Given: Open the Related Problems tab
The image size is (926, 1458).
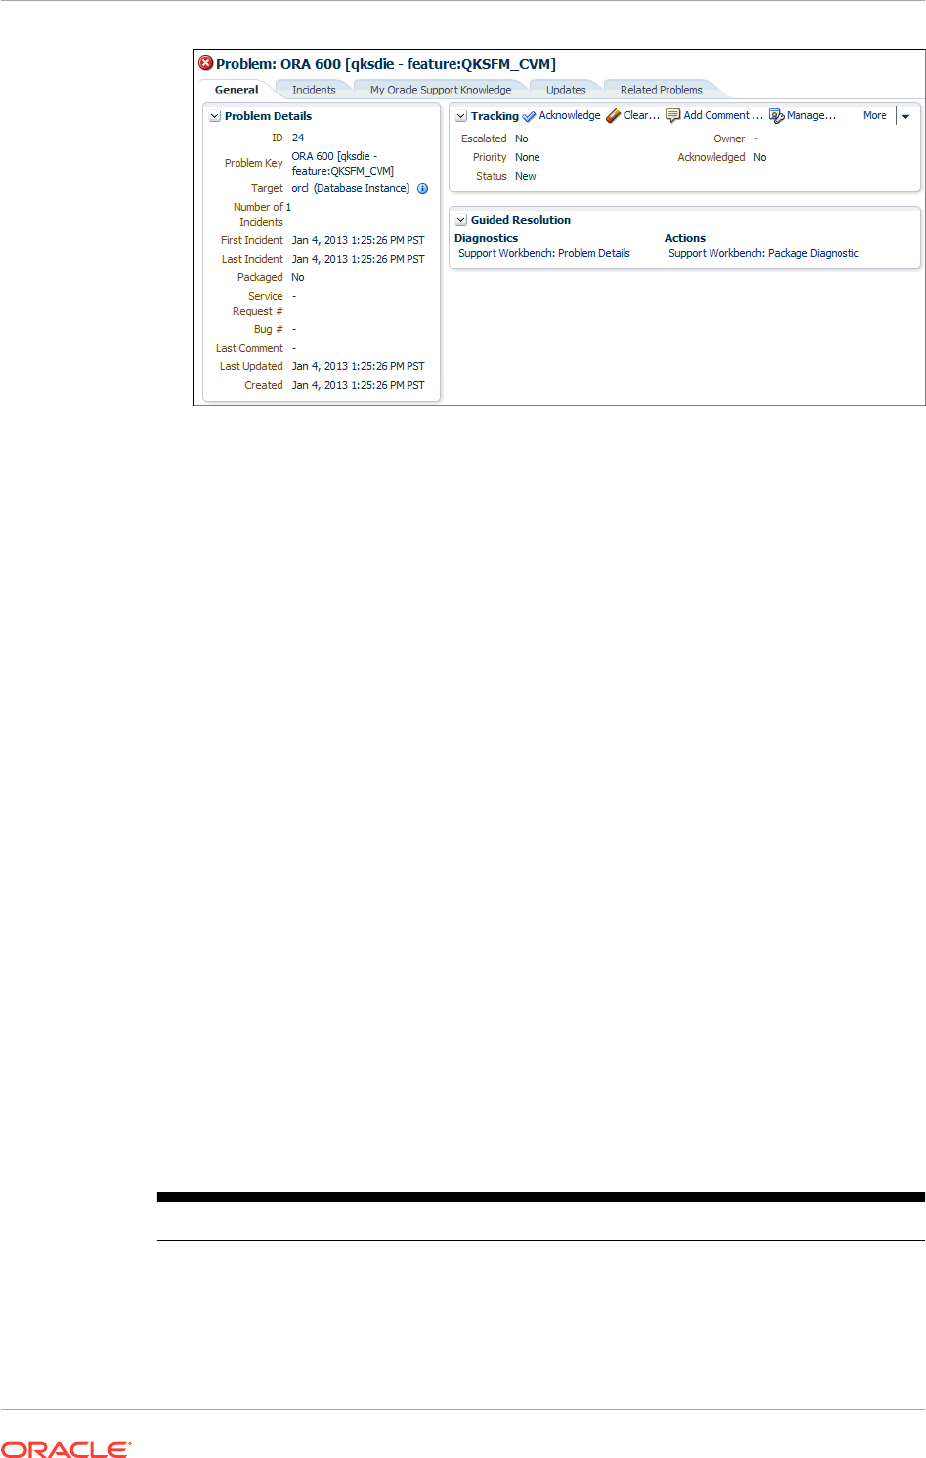Looking at the screenshot, I should click(661, 90).
